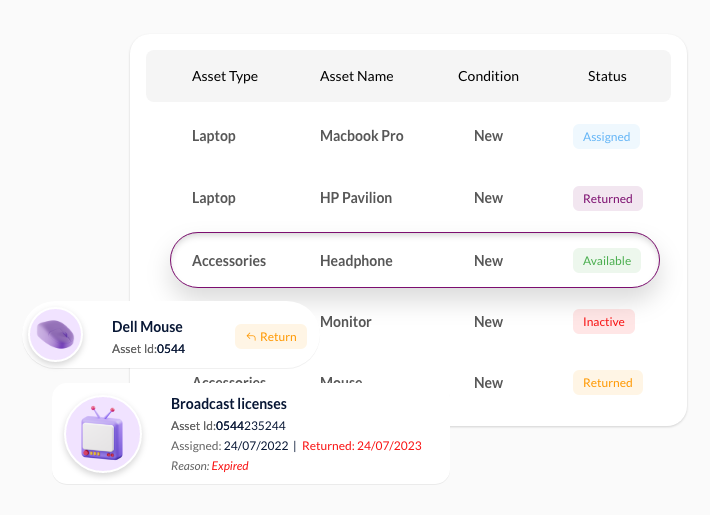Select the highlighted Headphone row
This screenshot has width=710, height=515.
click(415, 260)
